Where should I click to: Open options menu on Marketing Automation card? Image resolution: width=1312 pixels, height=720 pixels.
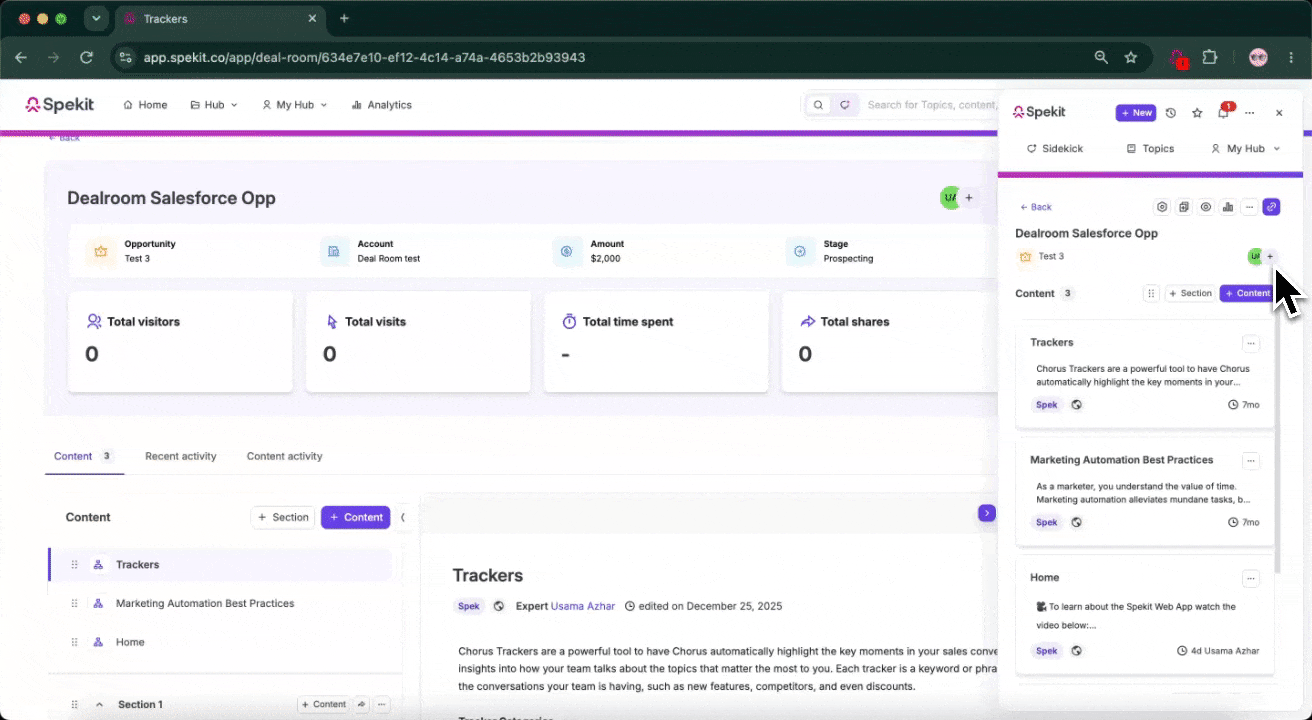click(1251, 461)
